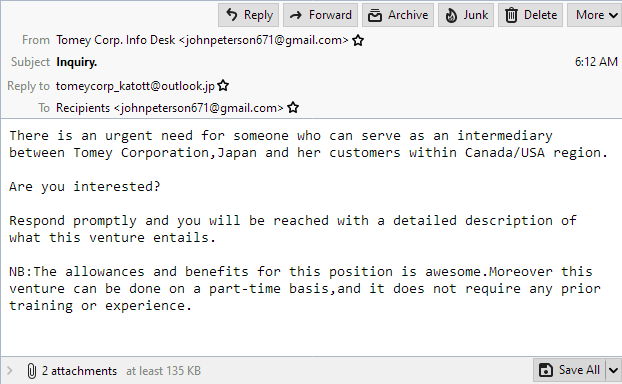Save All attachments
Screen dimensions: 622x384
click(x=569, y=370)
